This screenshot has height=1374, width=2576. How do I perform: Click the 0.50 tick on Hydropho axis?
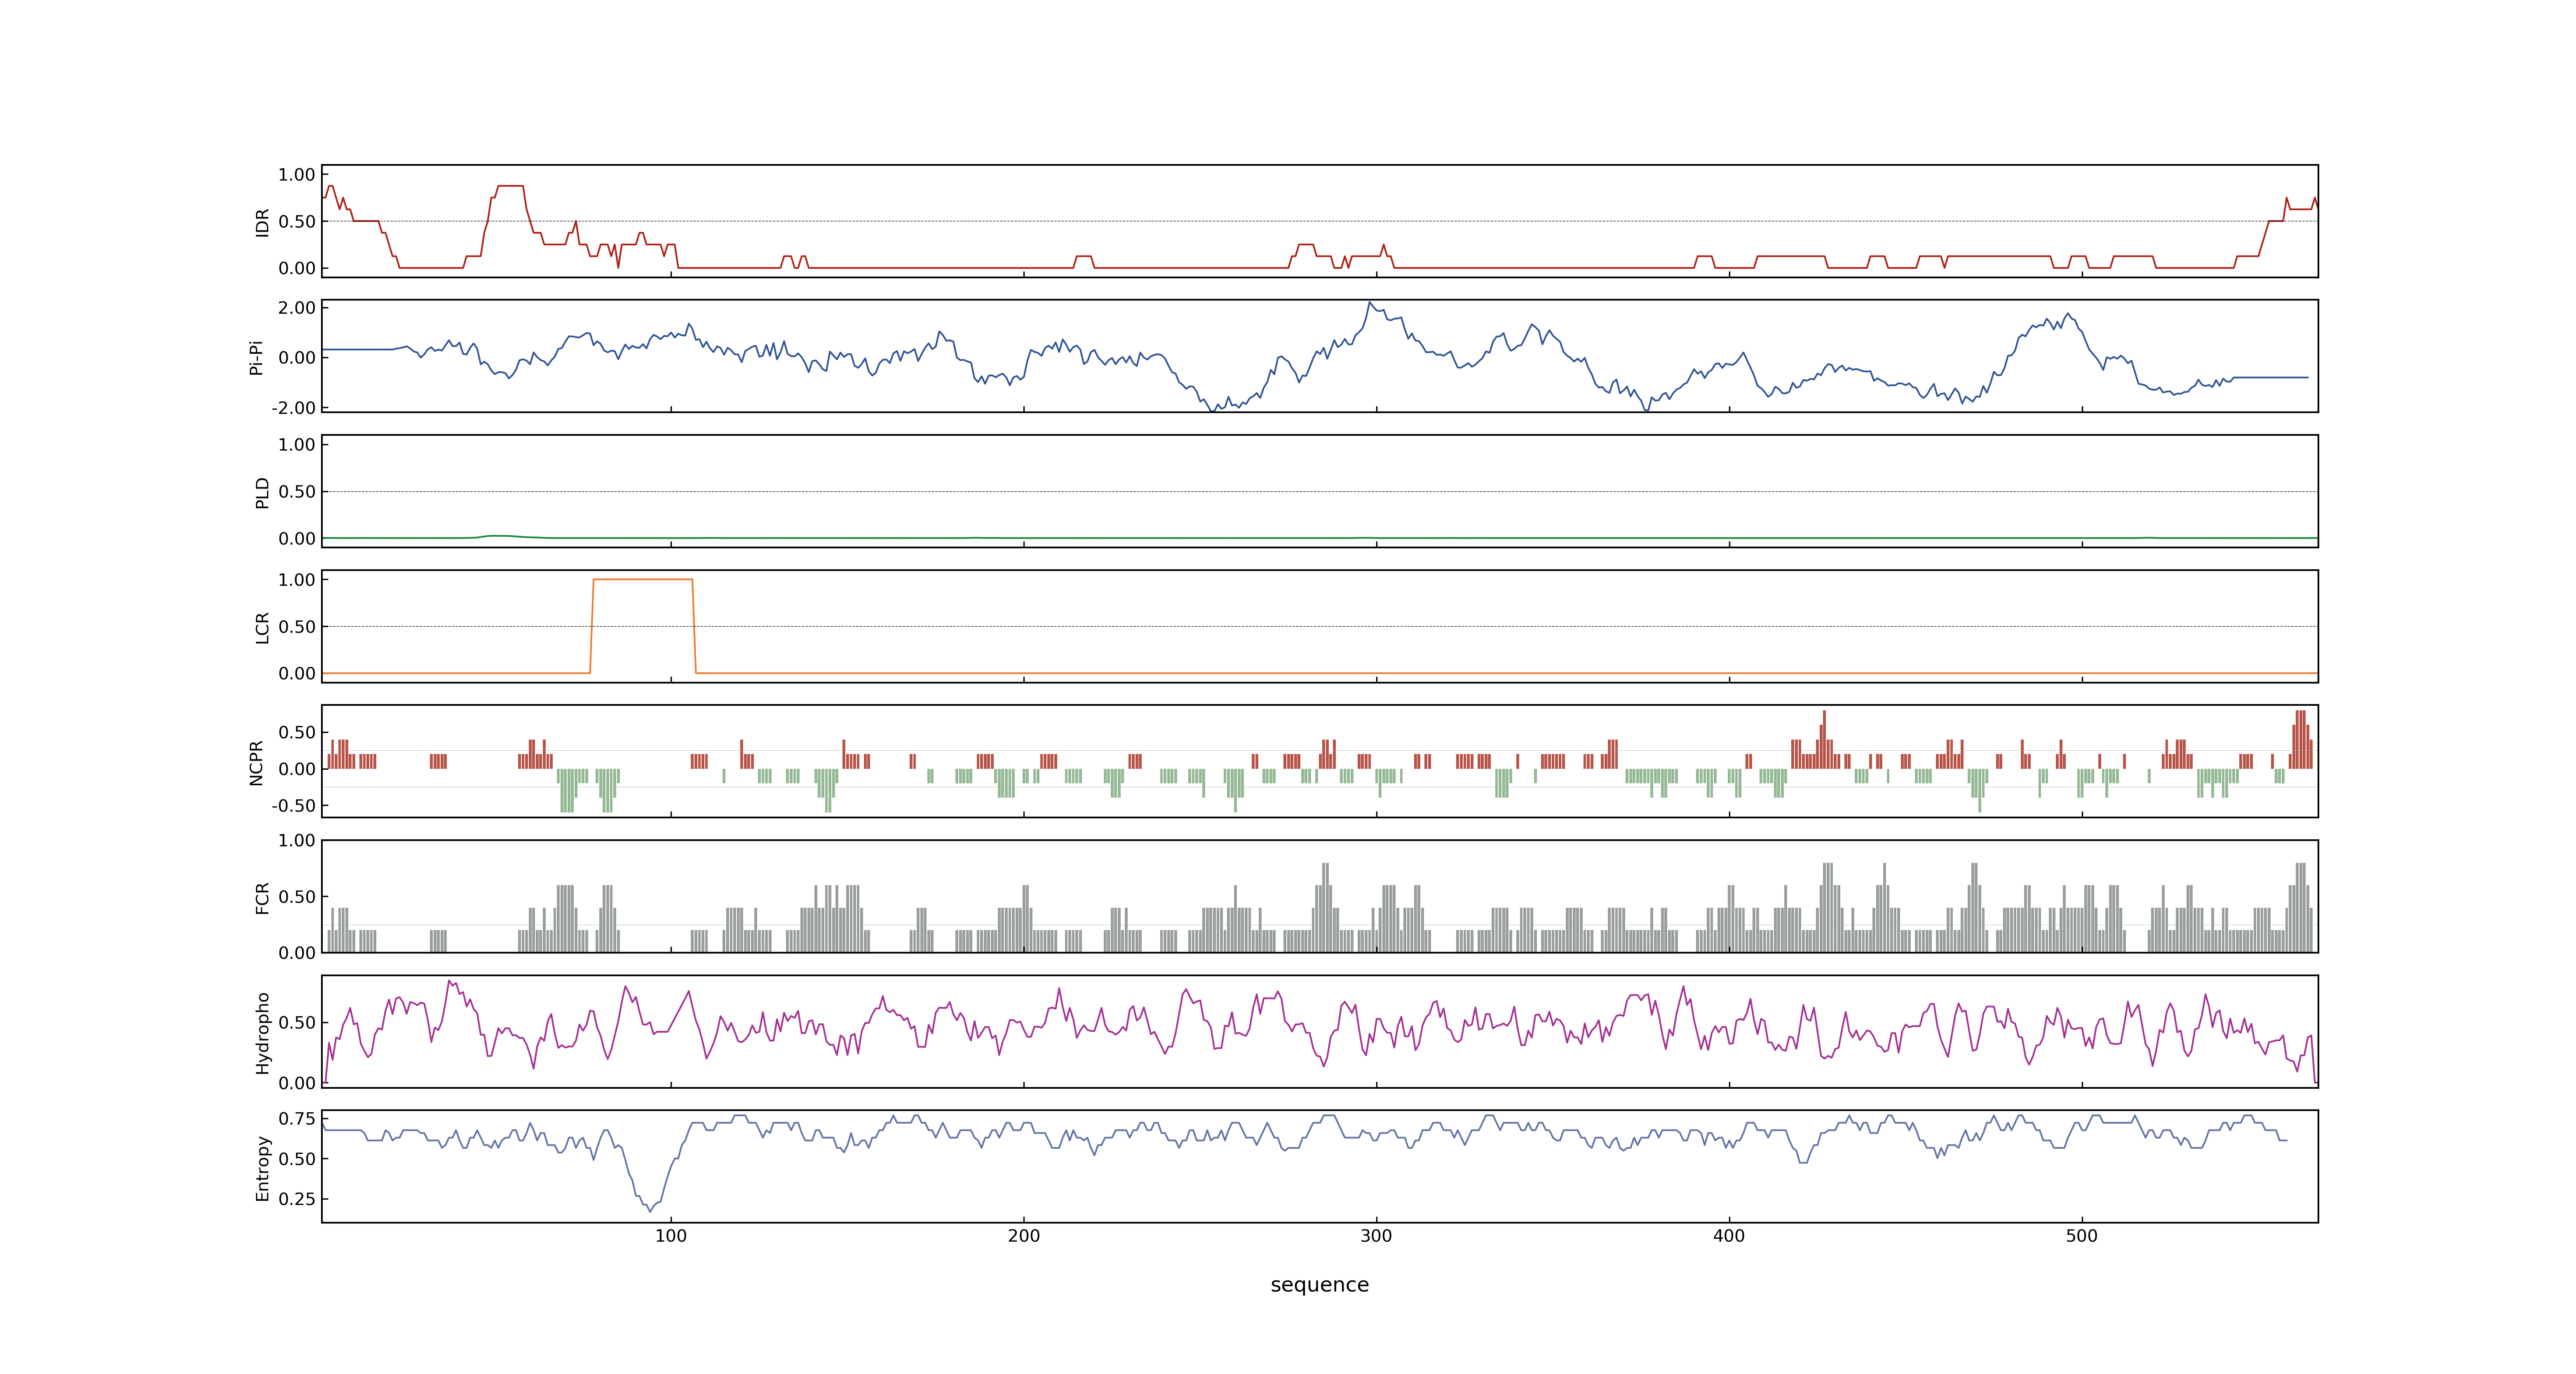[x=297, y=1023]
